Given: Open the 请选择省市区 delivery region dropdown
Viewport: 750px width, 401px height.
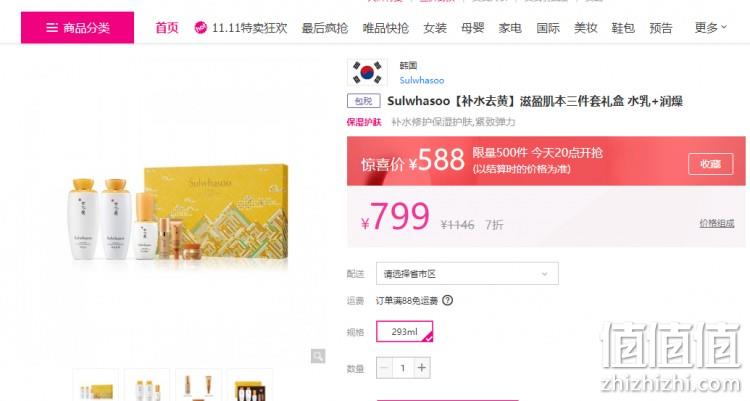Looking at the screenshot, I should click(467, 274).
